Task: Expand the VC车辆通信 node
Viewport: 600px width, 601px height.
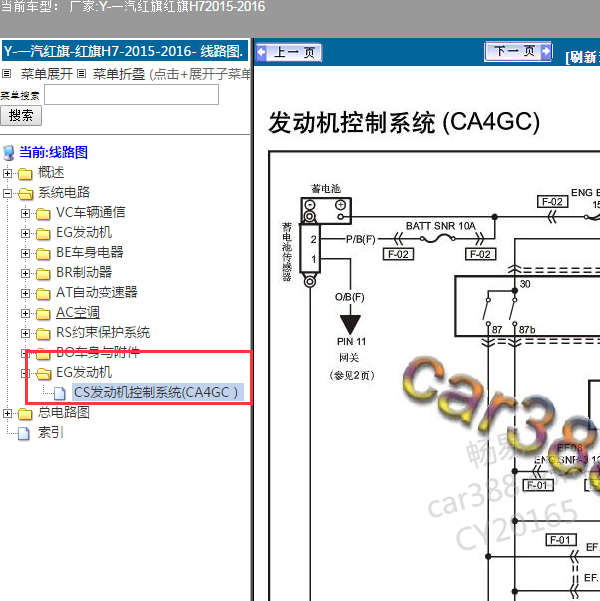Action: tap(25, 213)
